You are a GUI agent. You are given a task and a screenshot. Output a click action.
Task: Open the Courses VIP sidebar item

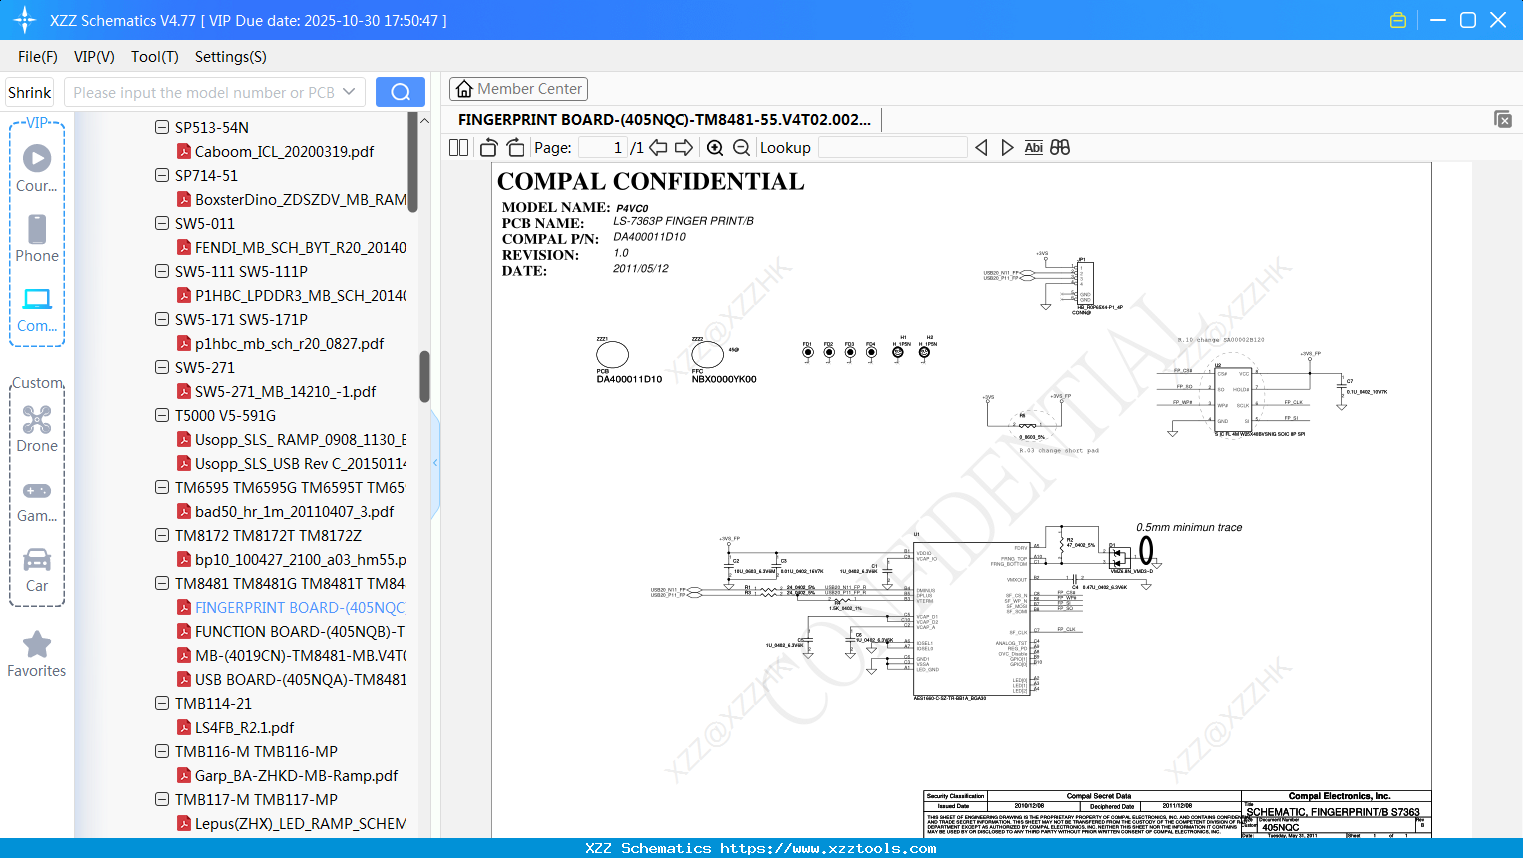pos(37,169)
